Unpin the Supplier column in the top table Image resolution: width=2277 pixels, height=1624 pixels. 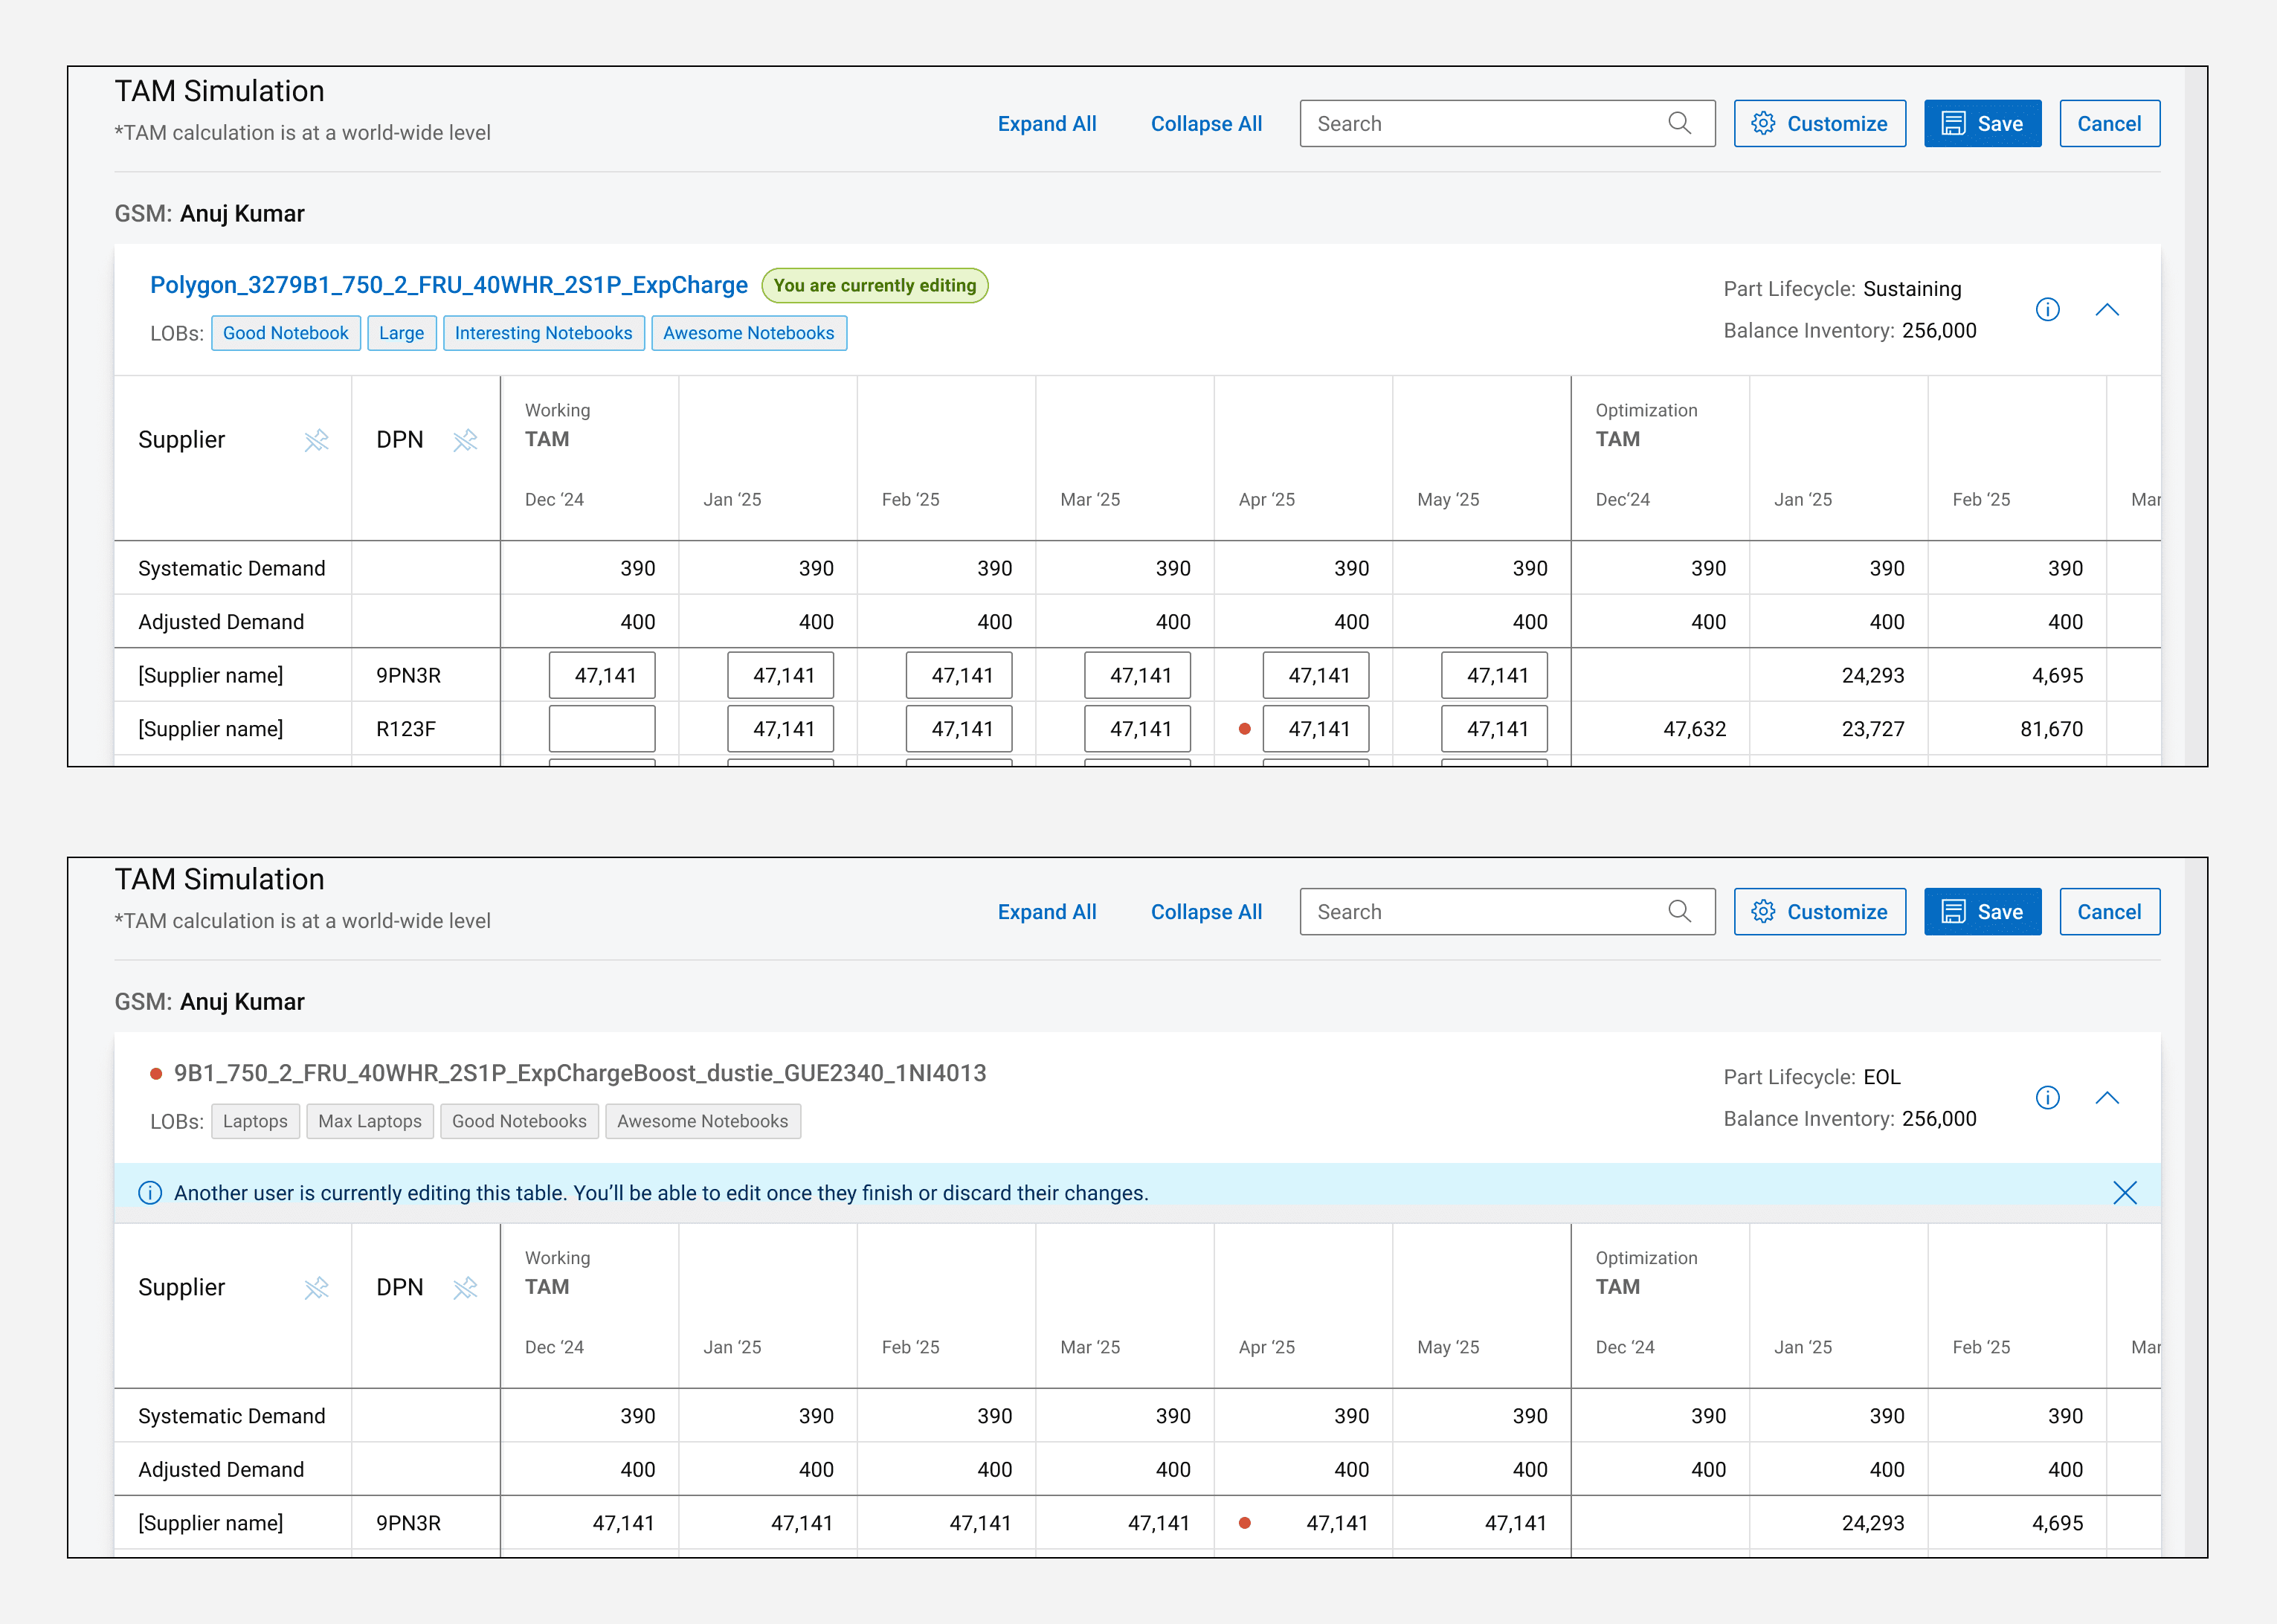pyautogui.click(x=316, y=440)
